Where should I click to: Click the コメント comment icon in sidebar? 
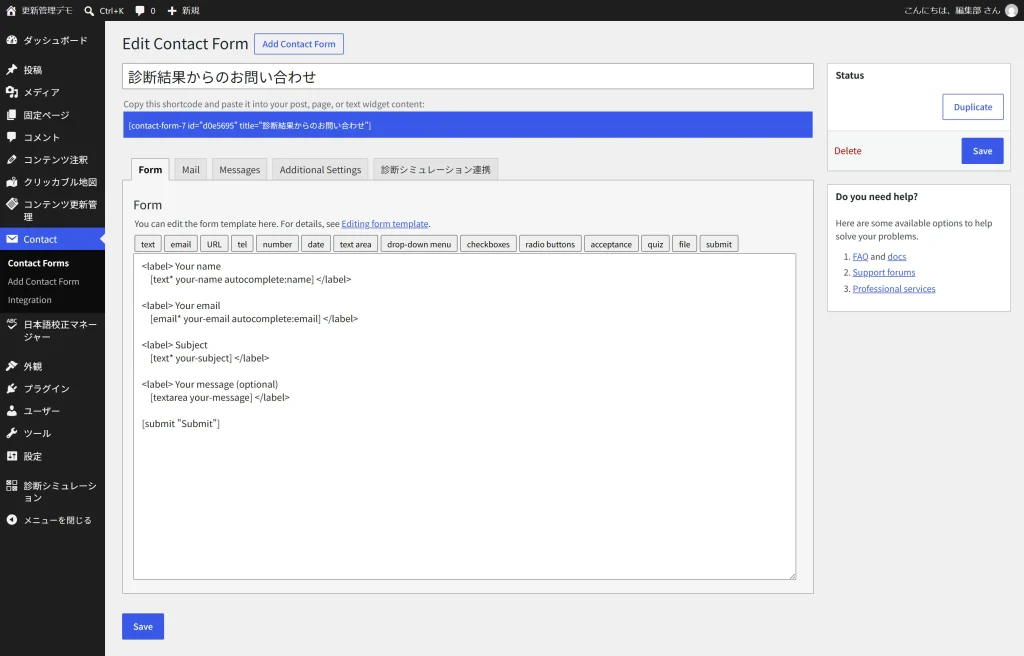tap(12, 137)
